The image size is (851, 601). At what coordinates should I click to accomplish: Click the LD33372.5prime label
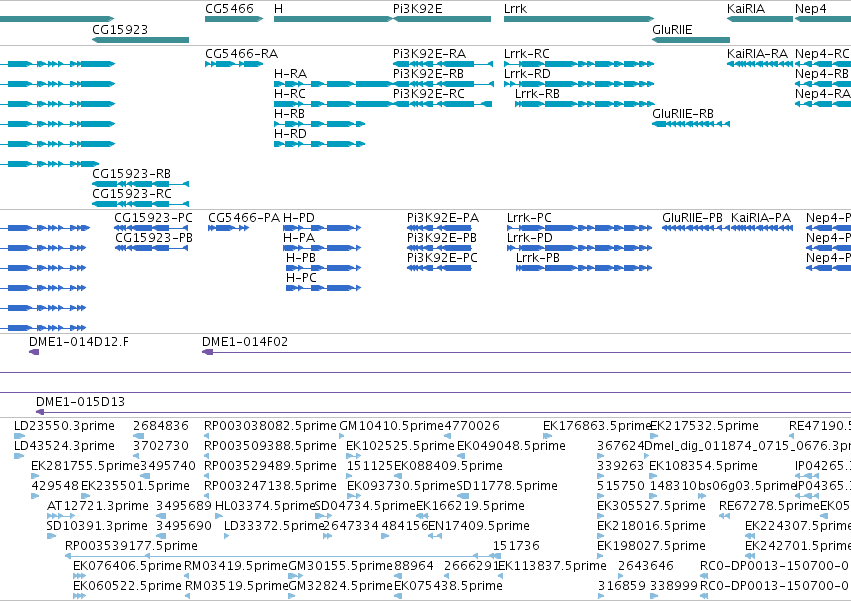coord(274,526)
